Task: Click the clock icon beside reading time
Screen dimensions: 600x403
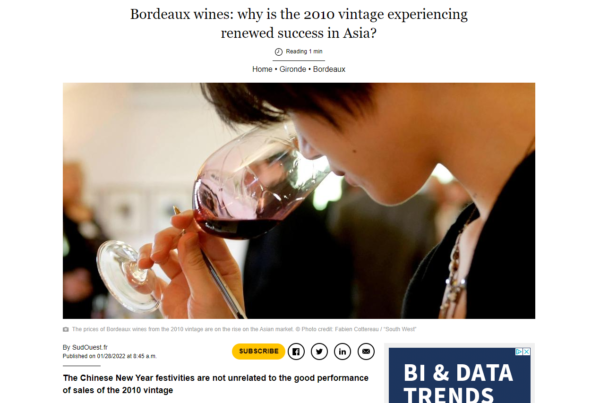Action: [x=279, y=52]
